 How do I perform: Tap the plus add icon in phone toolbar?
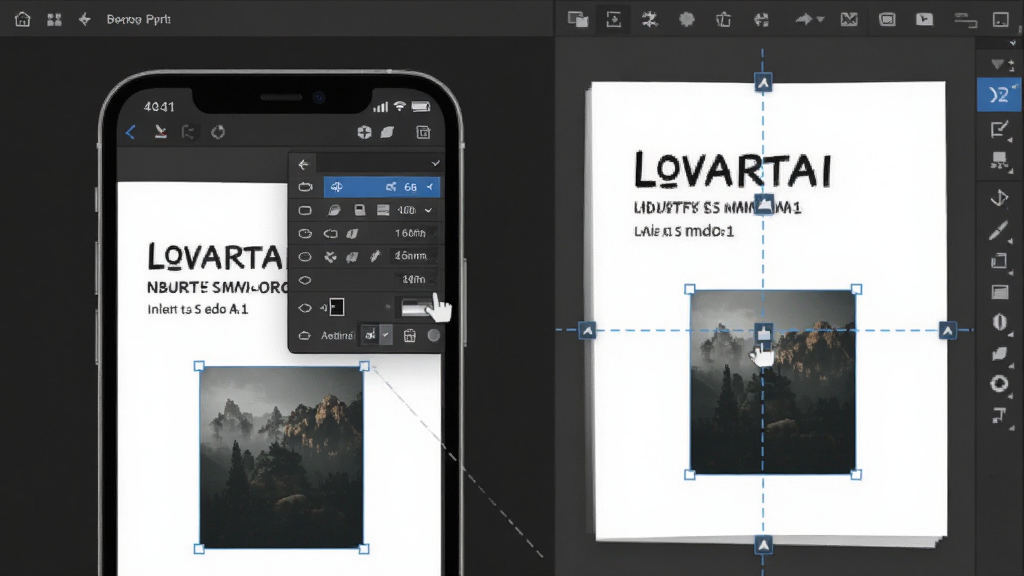[364, 133]
